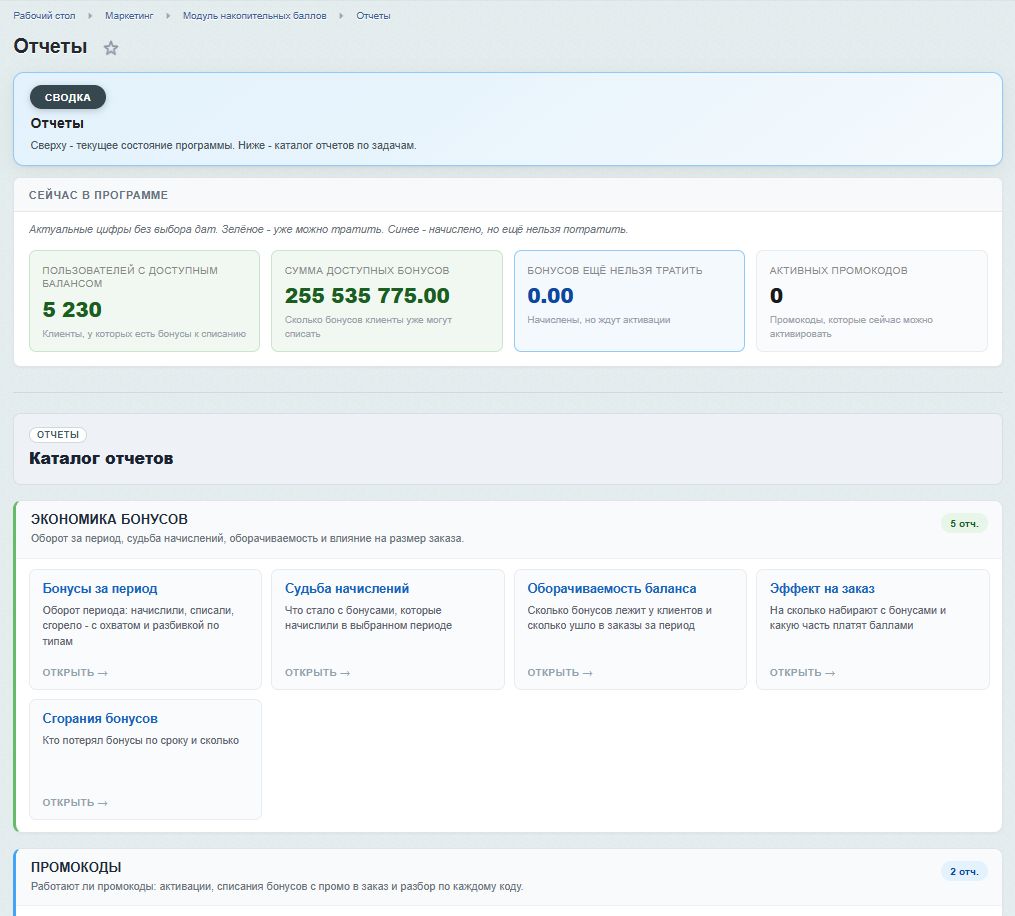Click the Каталог отчетов heading
This screenshot has width=1015, height=916.
click(x=101, y=458)
